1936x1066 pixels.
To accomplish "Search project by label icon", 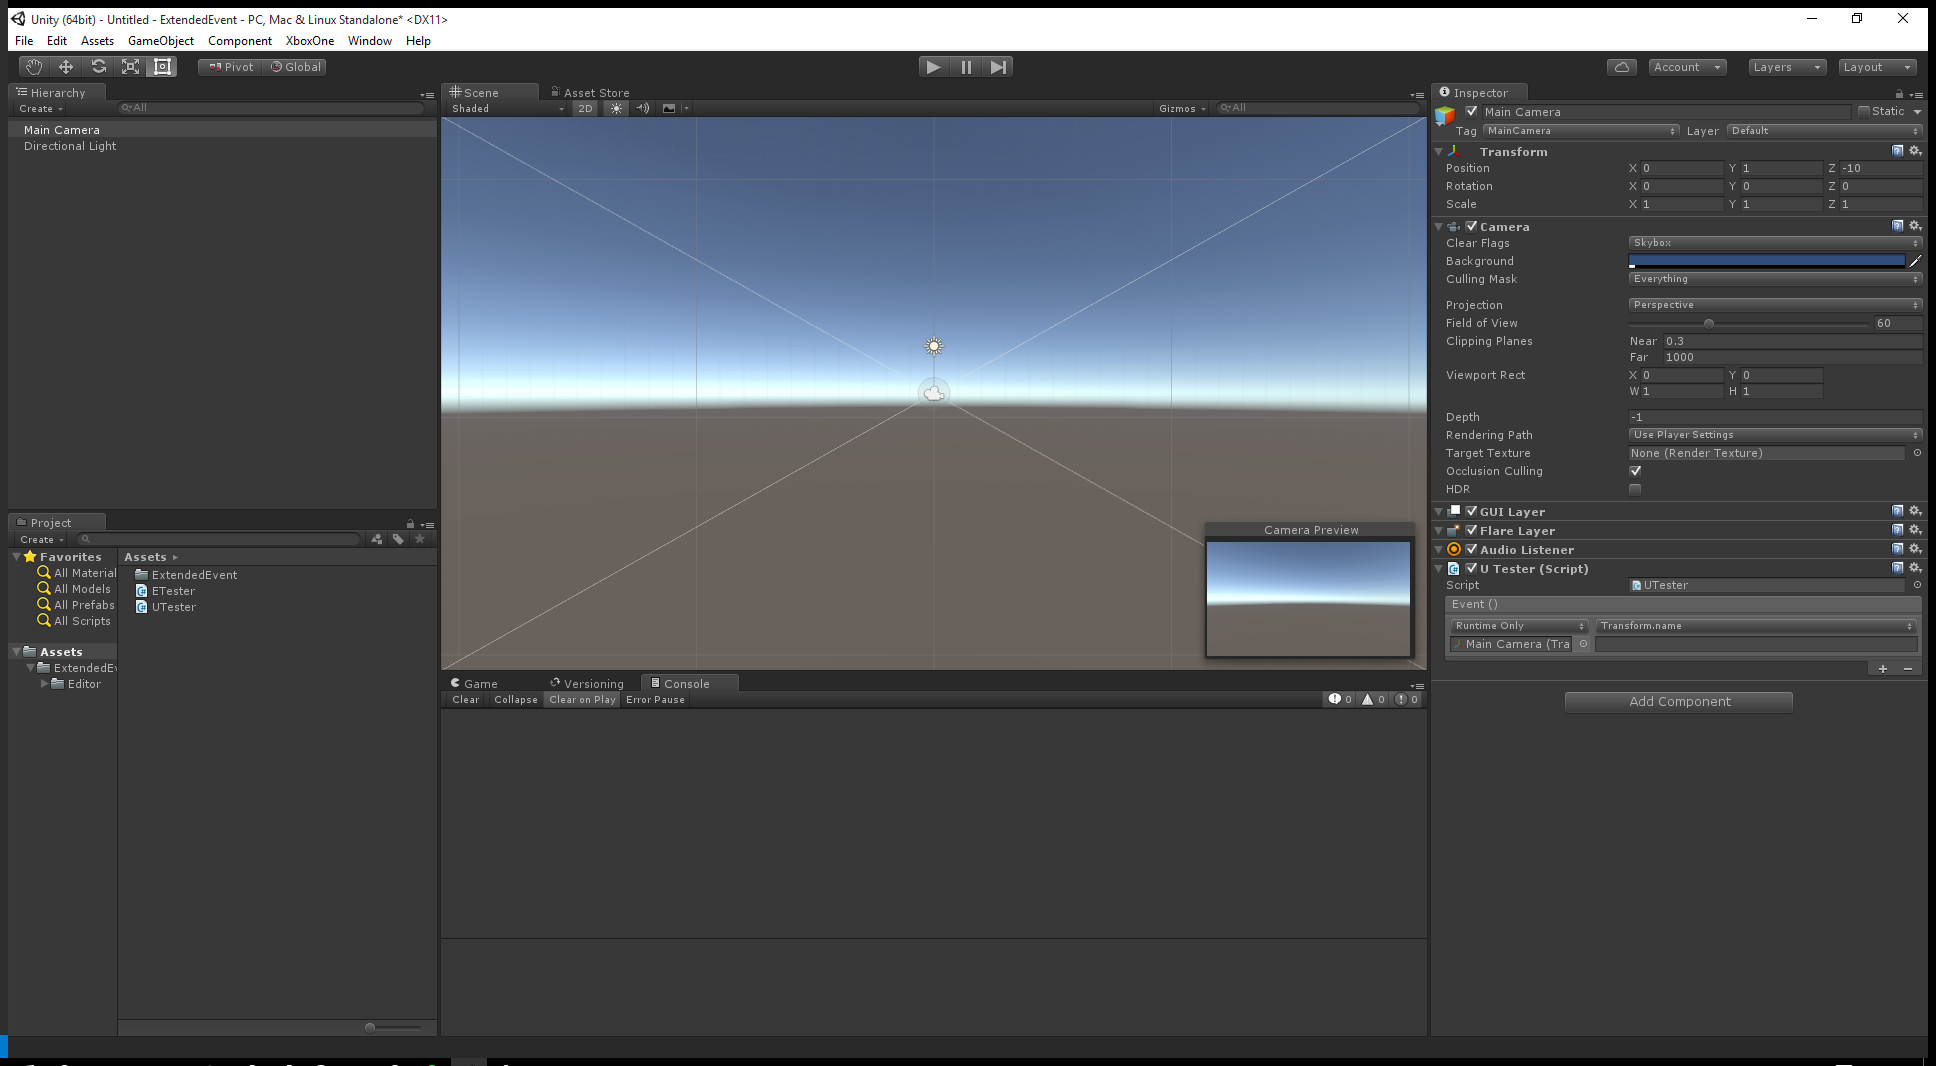I will (398, 539).
